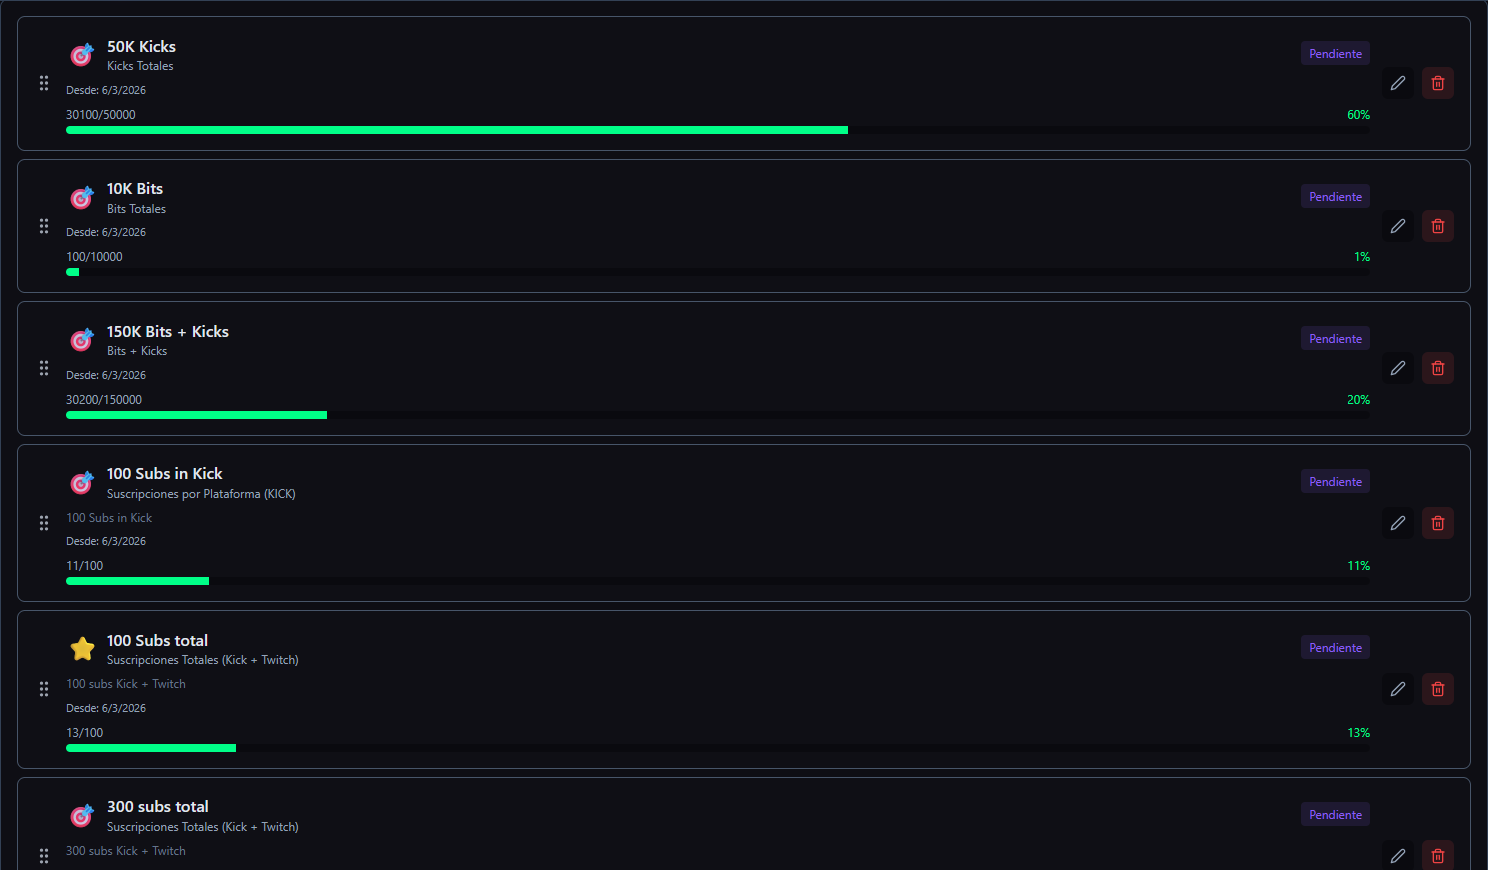Click the target icon beside 10K Bits
The image size is (1488, 870).
coord(81,198)
